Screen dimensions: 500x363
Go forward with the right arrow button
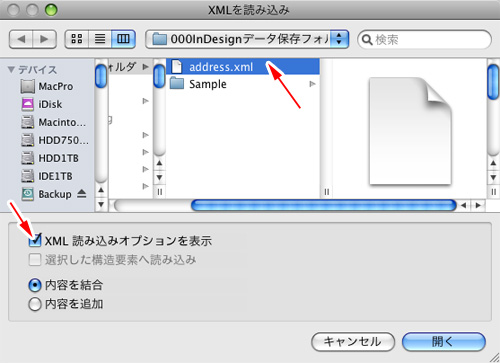click(44, 39)
